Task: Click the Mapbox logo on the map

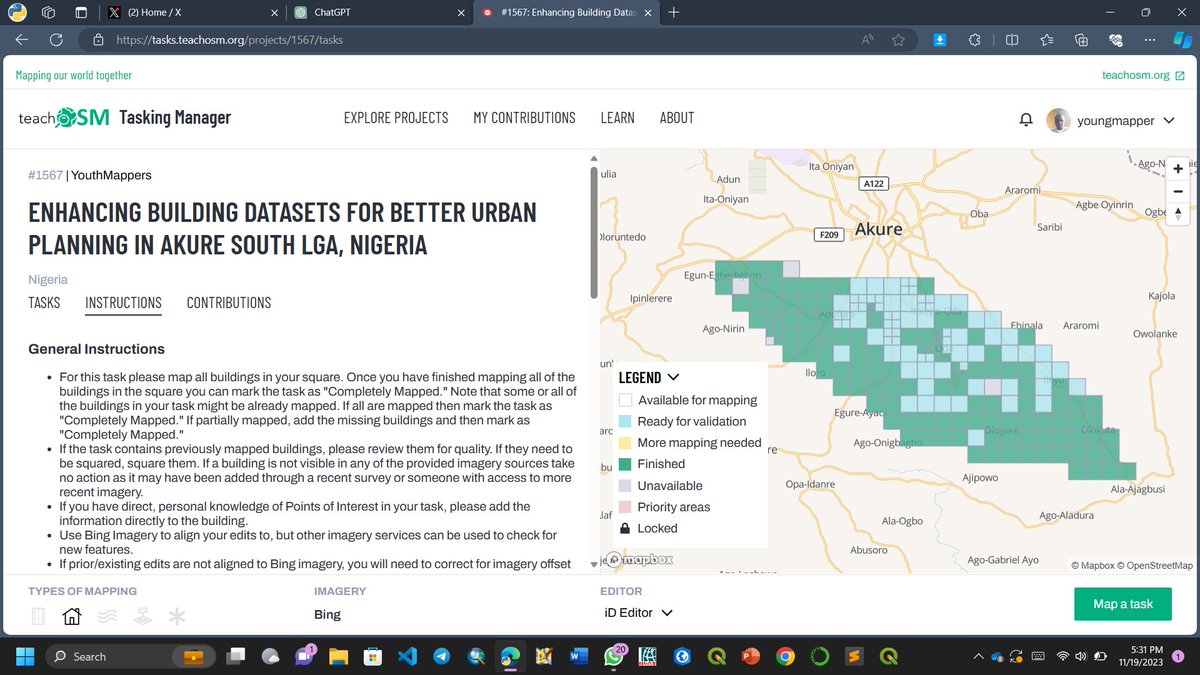Action: pos(637,560)
